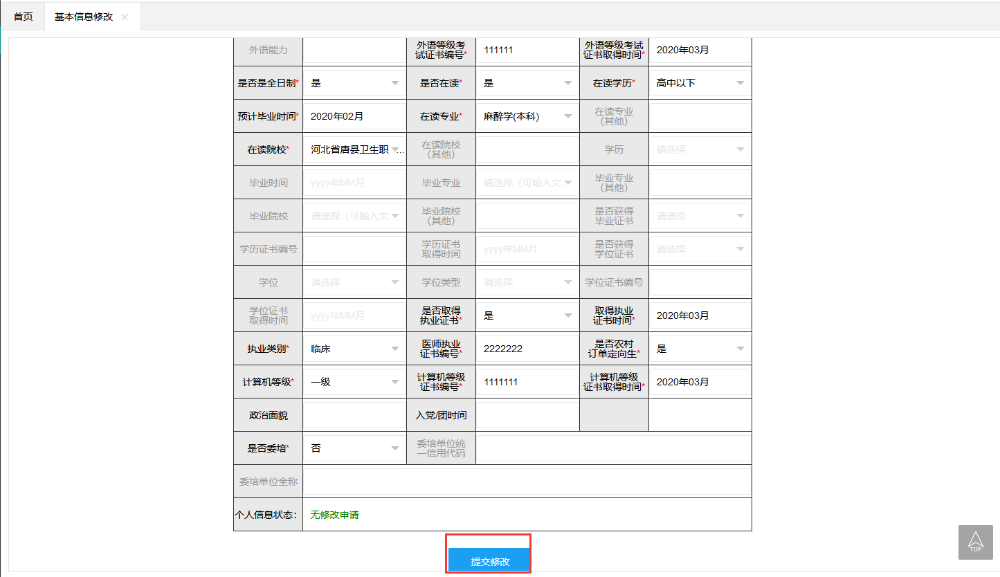Screen dimensions: 1000x577
Task: Click the scroll-to-top TOP icon
Action: point(976,542)
